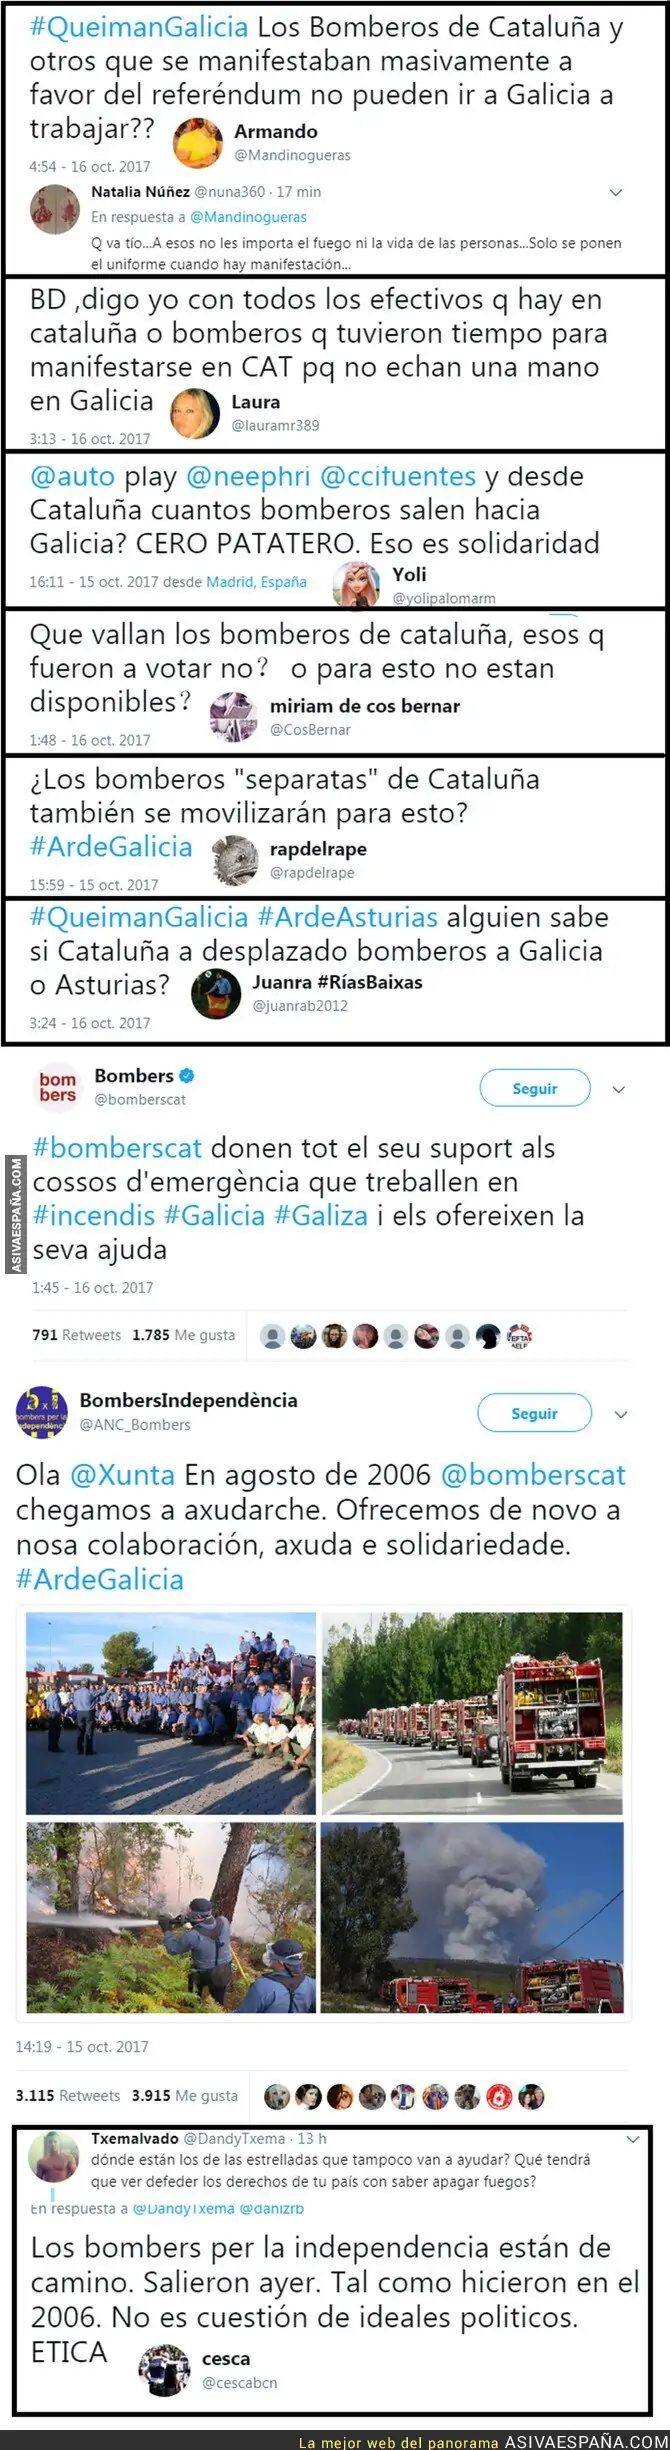670x2450 pixels.
Task: Expand BombersIndependència tweet options chevron
Action: [x=620, y=1415]
